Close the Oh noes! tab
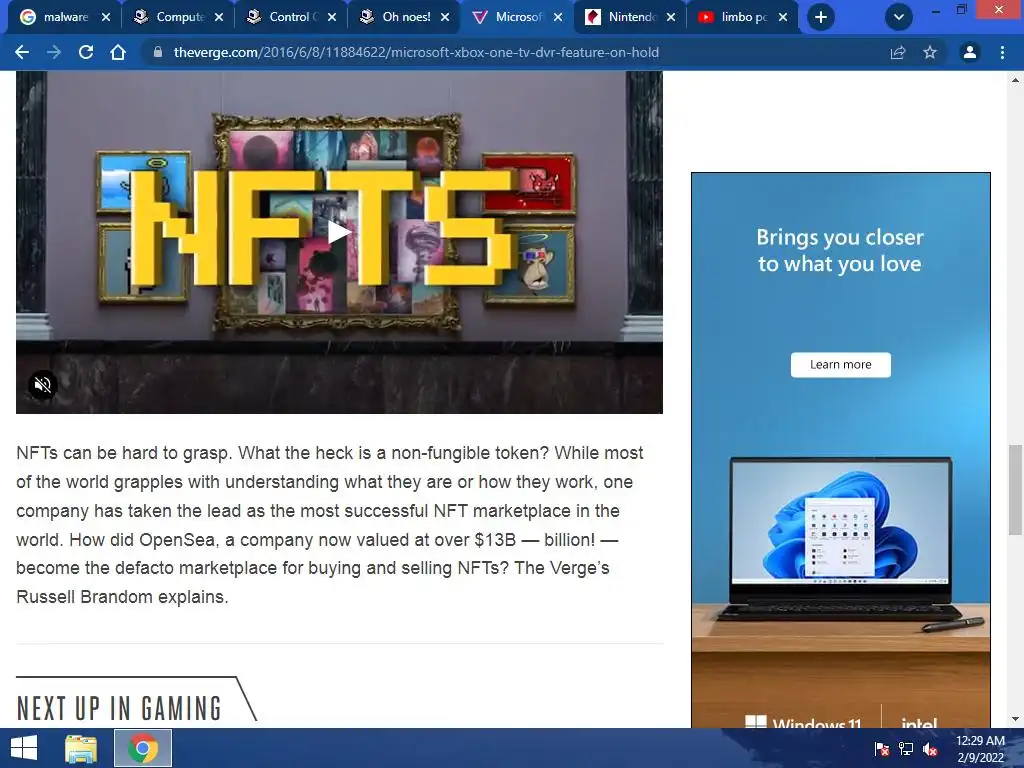 coord(445,17)
